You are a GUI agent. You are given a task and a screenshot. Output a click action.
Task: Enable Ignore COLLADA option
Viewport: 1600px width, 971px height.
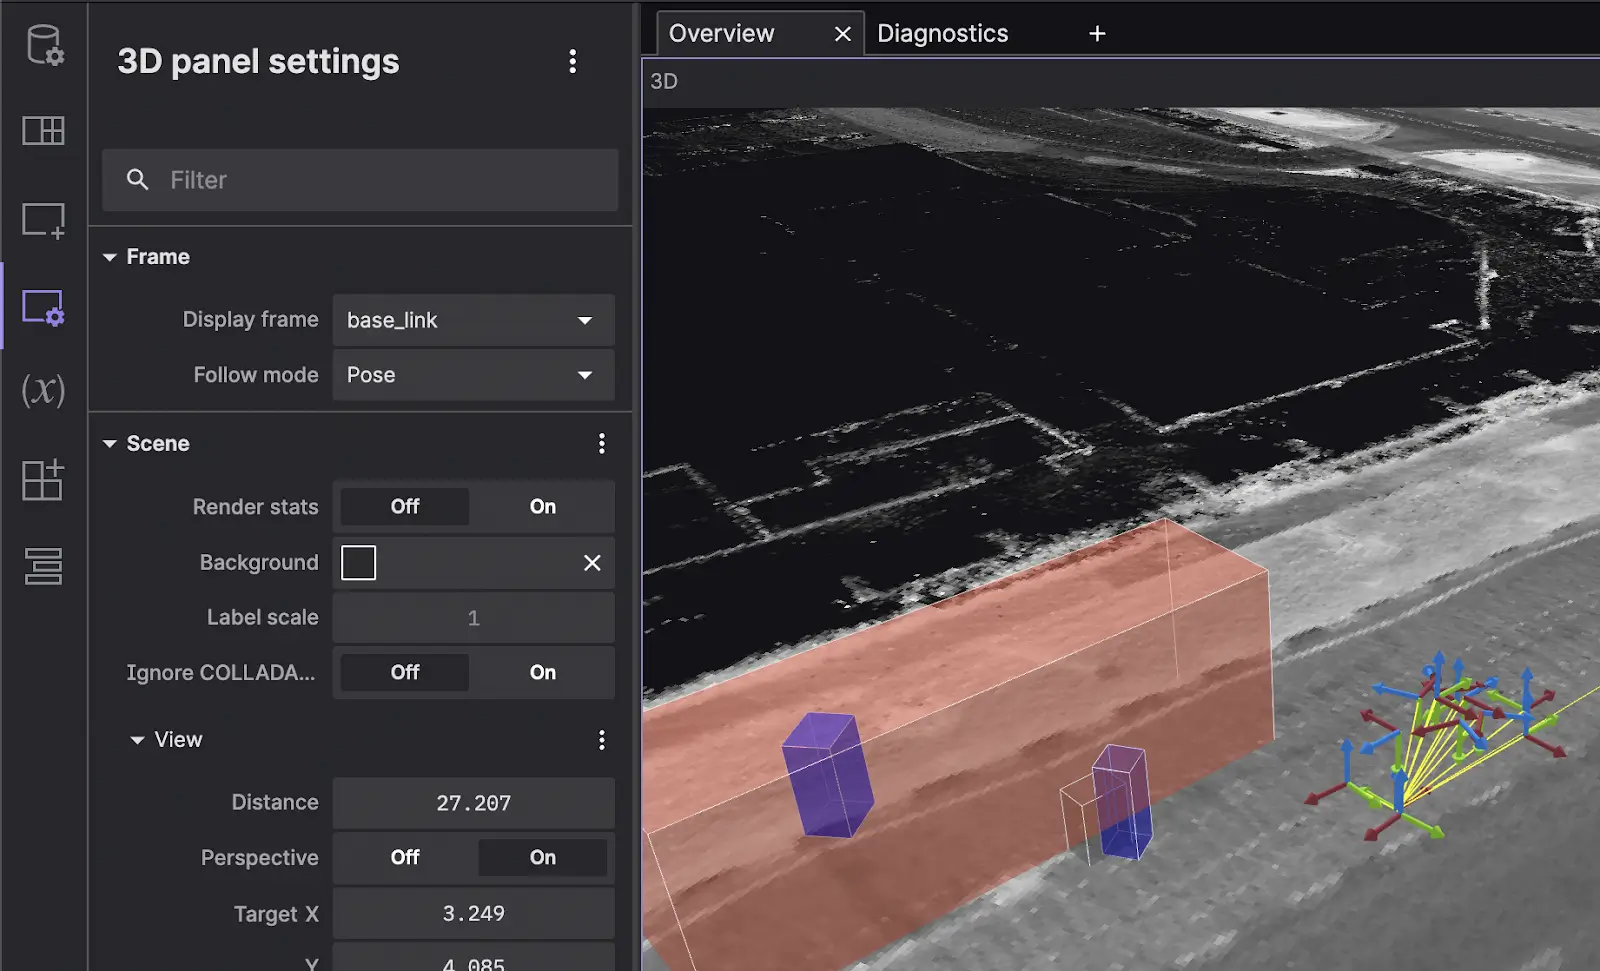pos(542,673)
